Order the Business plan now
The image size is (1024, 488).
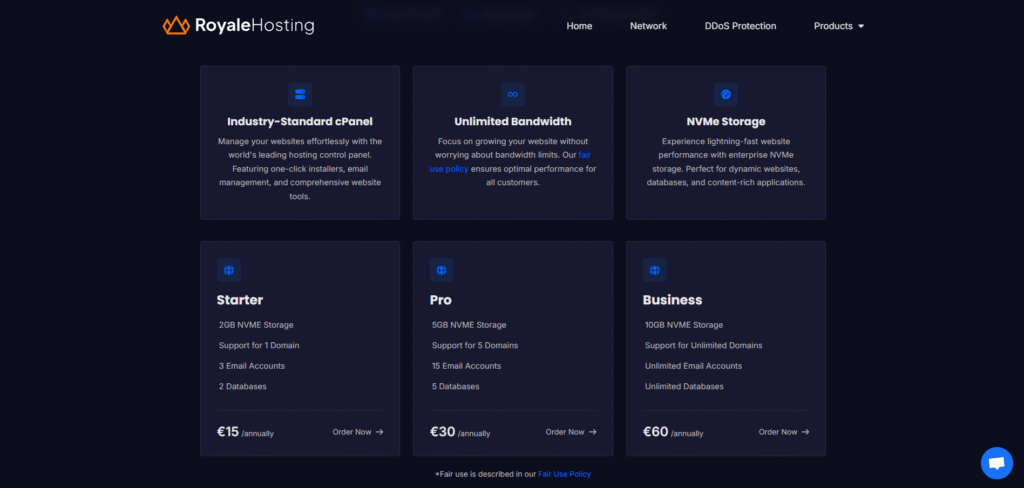(x=784, y=432)
